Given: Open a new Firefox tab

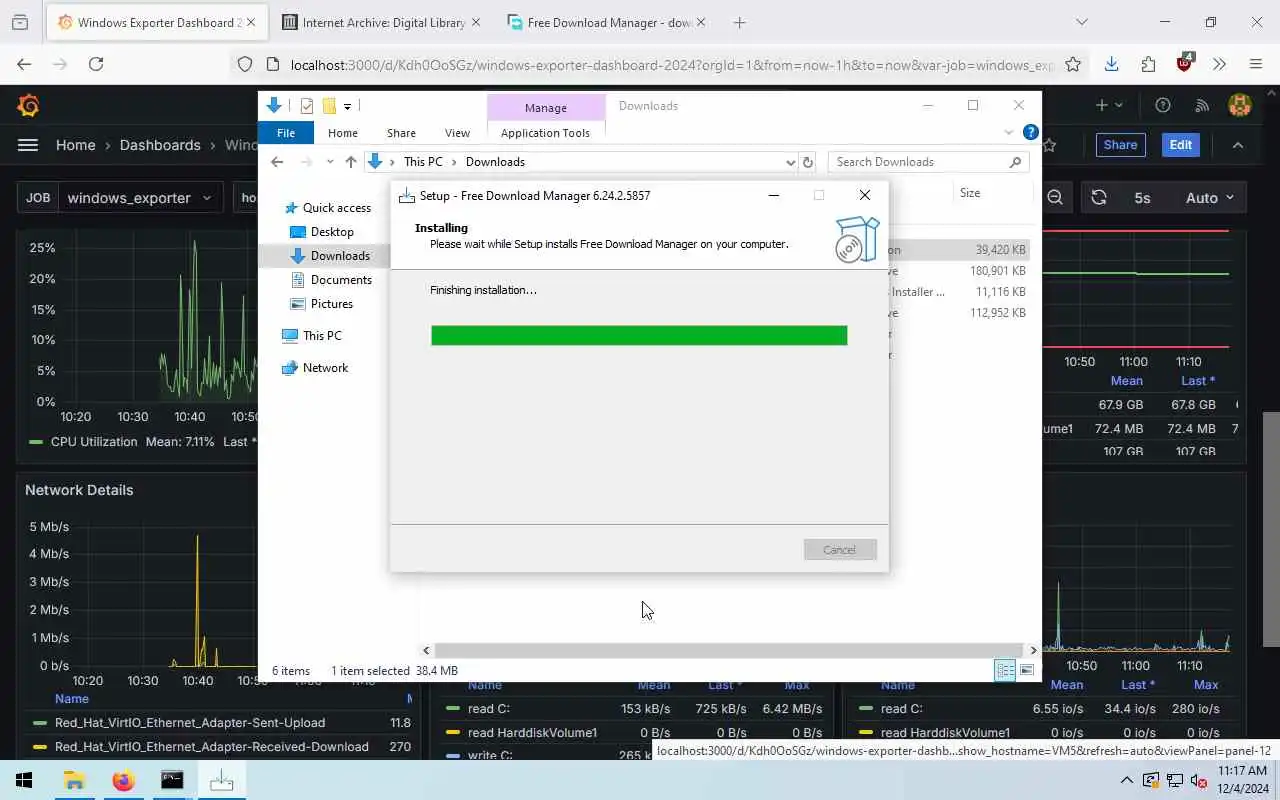Looking at the screenshot, I should pyautogui.click(x=739, y=22).
